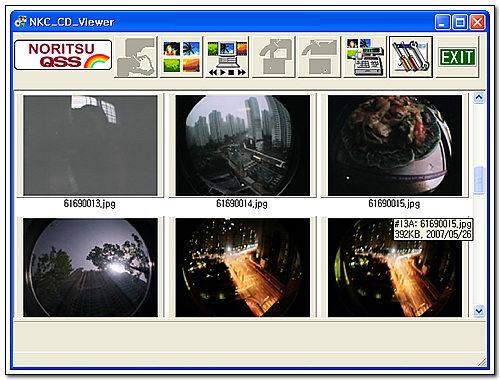Screen dimensions: 500x380
Task: Click the filename label 61690014.jpg
Action: point(242,203)
